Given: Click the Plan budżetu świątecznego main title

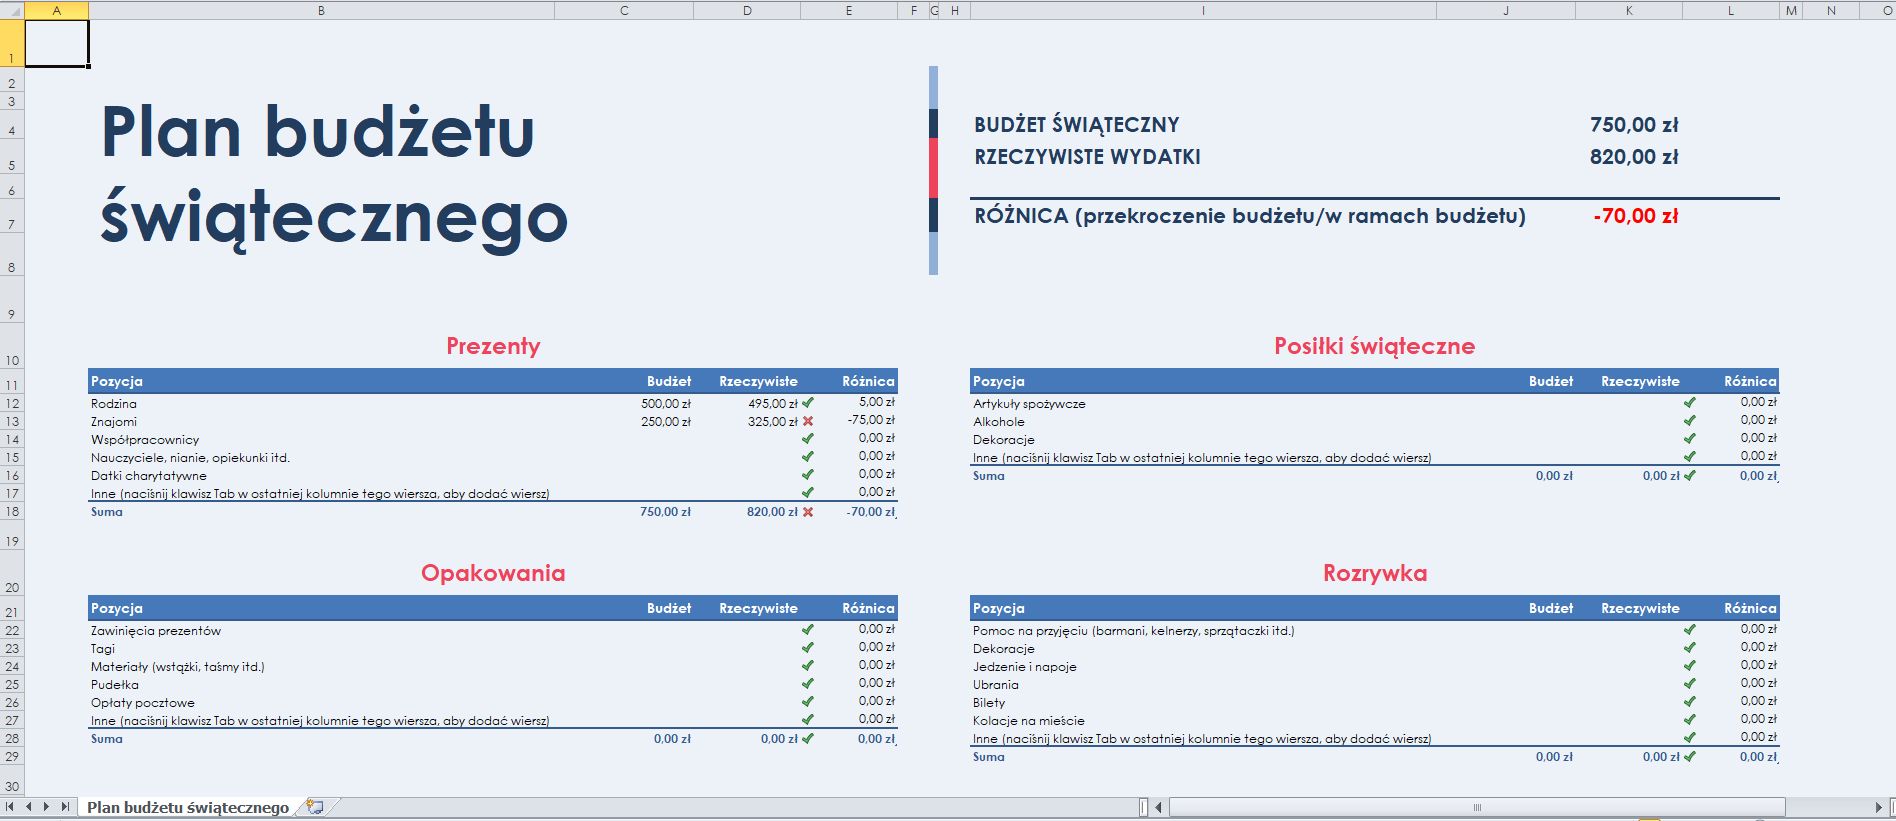Looking at the screenshot, I should click(x=334, y=175).
